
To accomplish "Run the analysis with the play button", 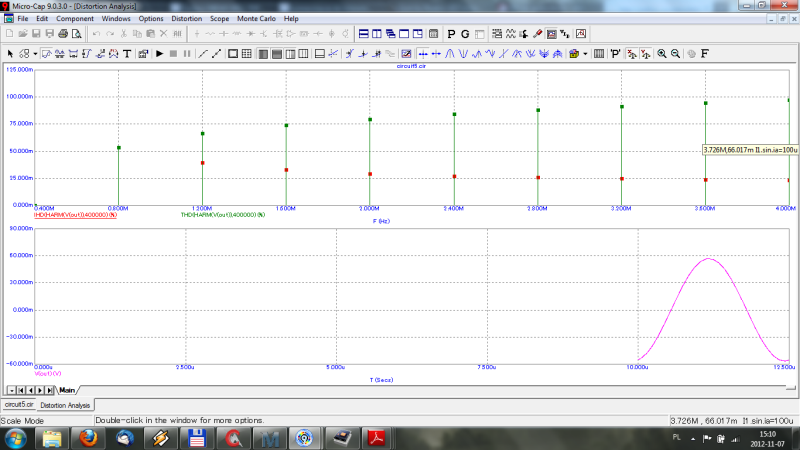I will click(159, 54).
